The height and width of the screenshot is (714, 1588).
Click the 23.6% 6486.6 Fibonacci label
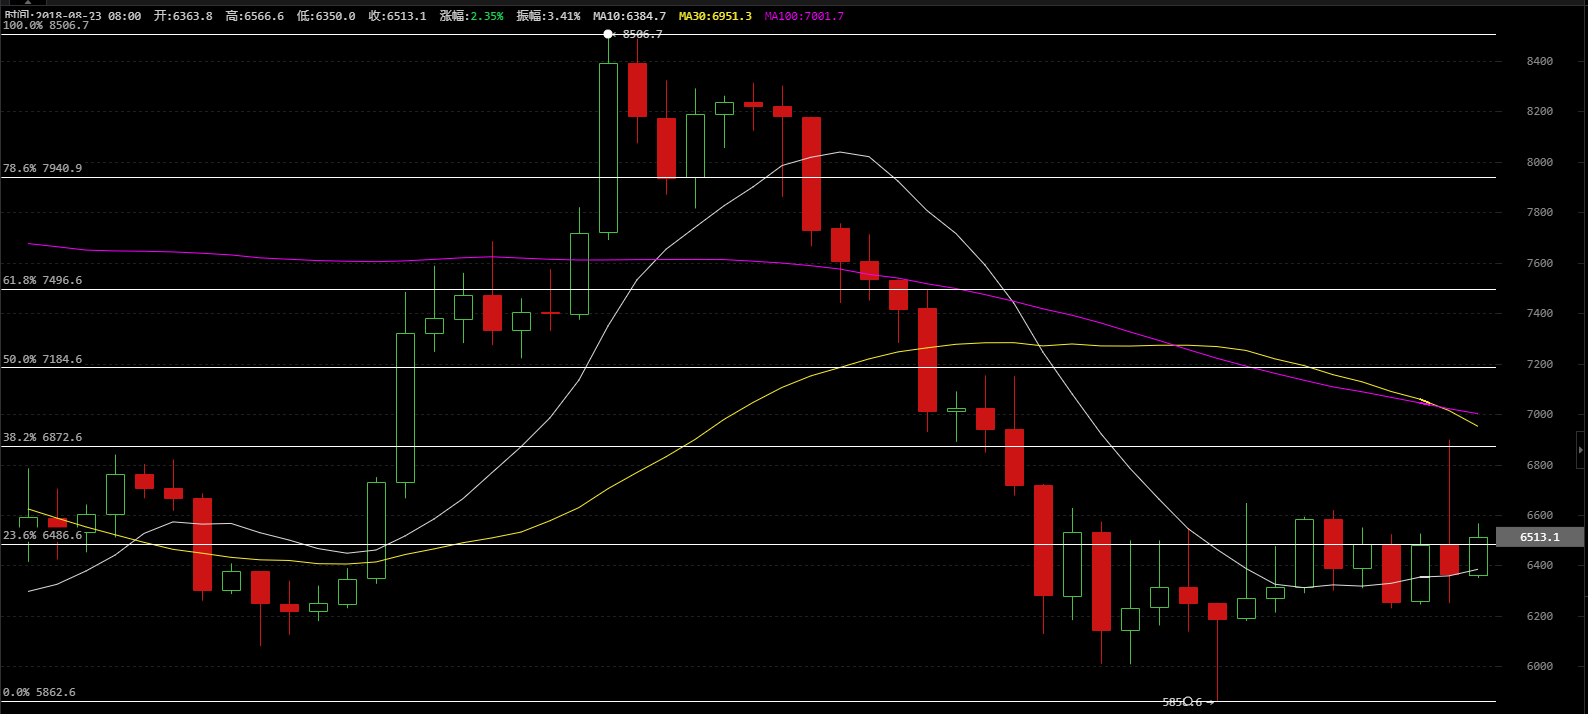point(42,535)
